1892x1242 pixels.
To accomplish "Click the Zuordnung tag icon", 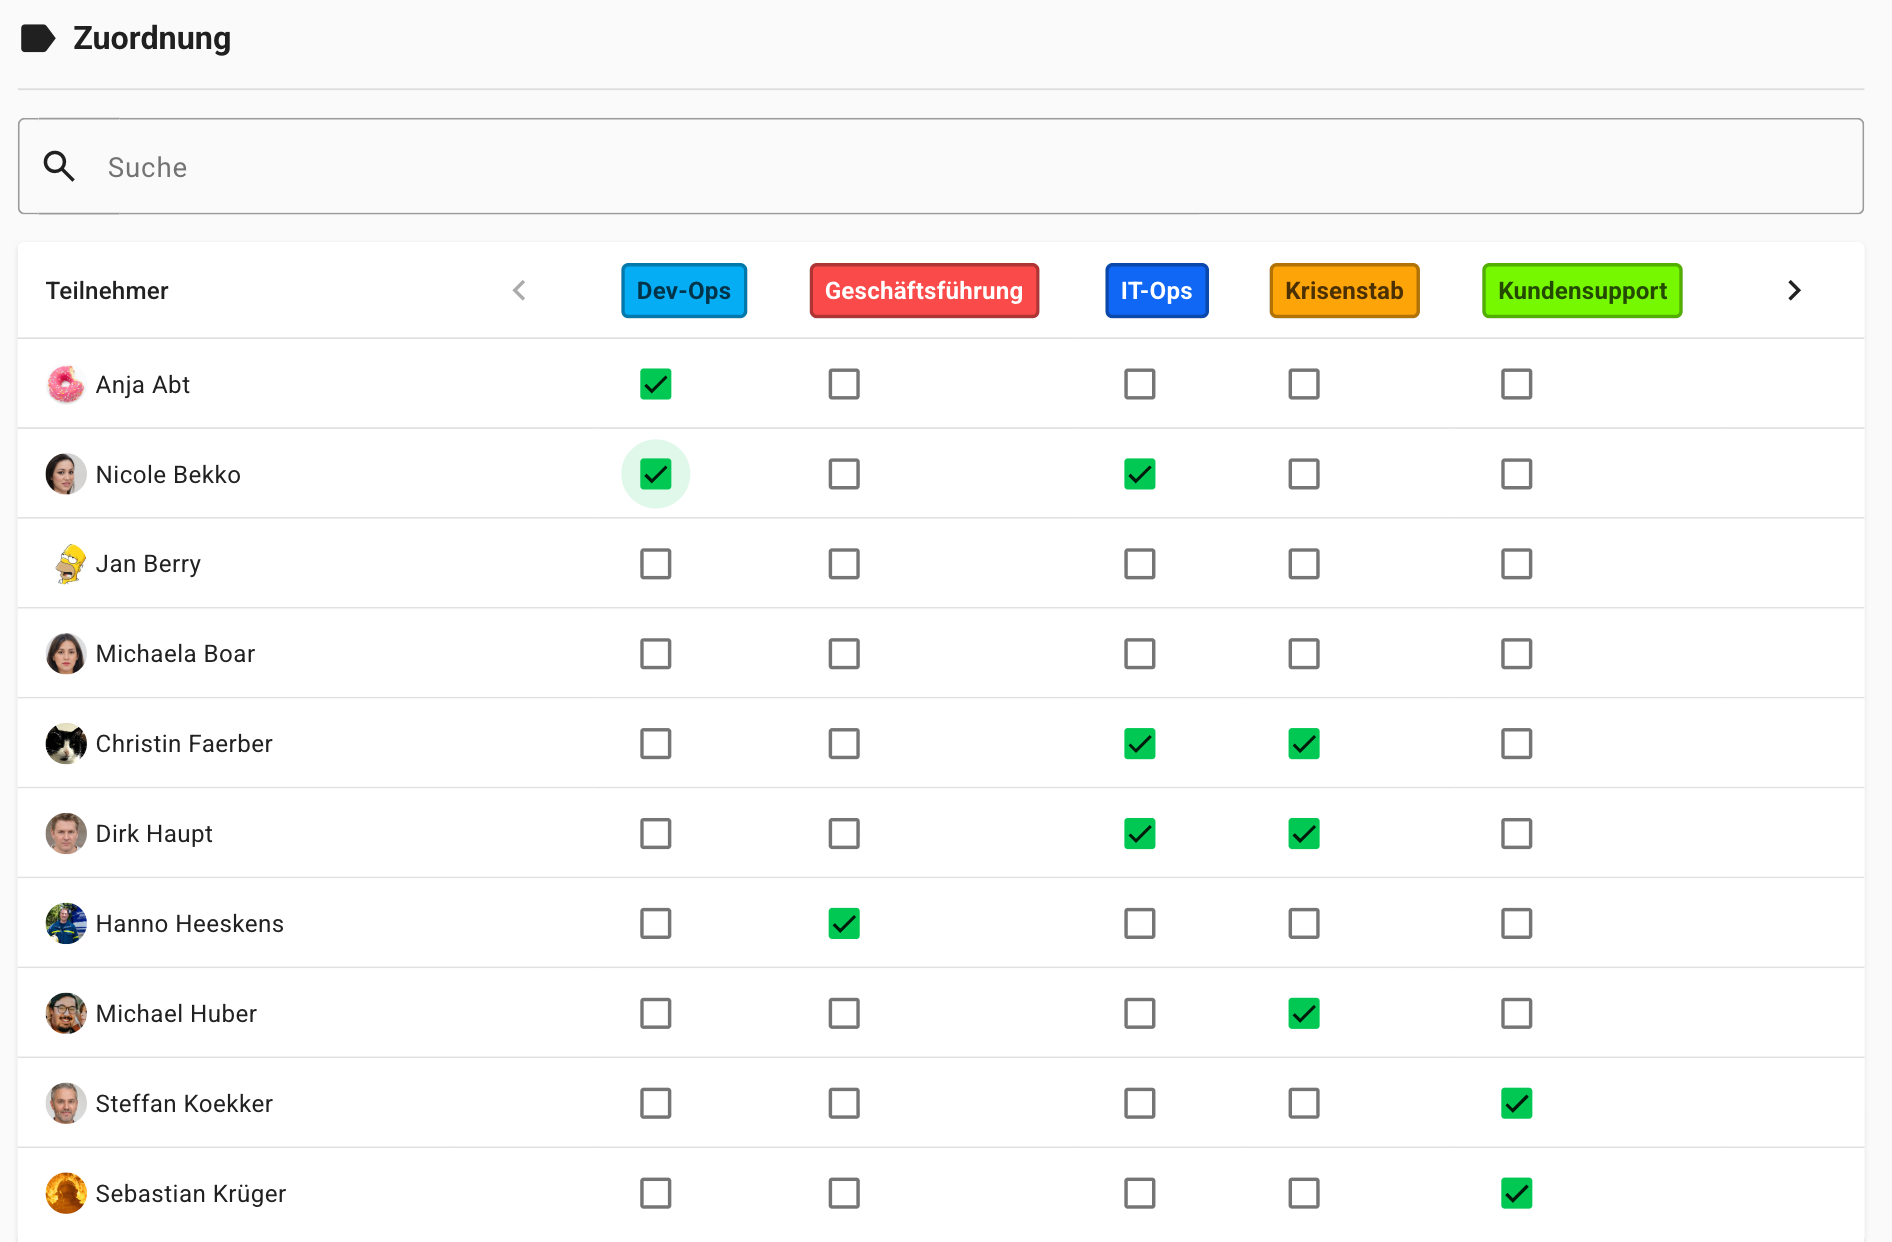I will coord(38,39).
